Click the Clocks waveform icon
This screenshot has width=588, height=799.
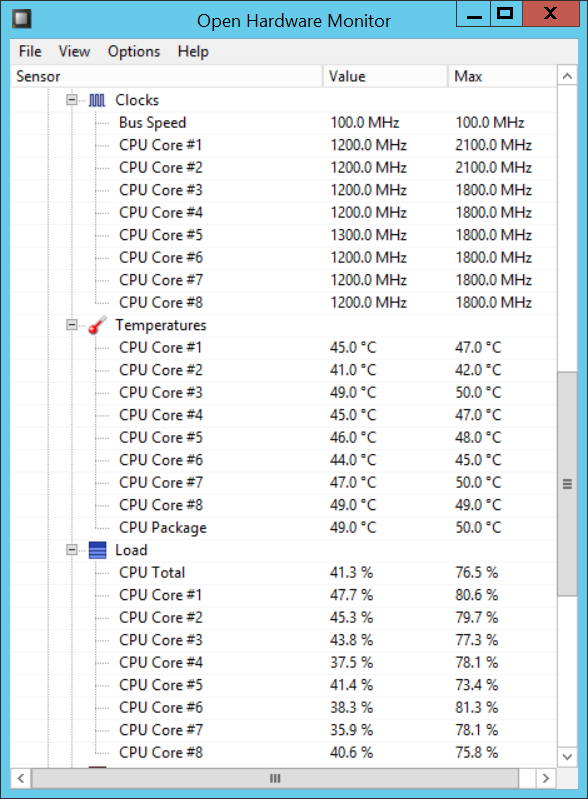click(97, 100)
